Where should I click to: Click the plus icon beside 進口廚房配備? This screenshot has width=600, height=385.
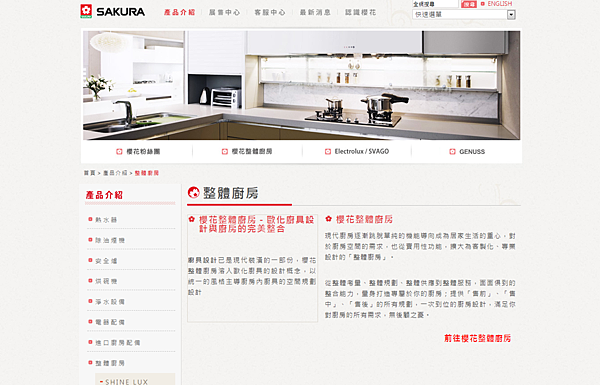[x=90, y=342]
